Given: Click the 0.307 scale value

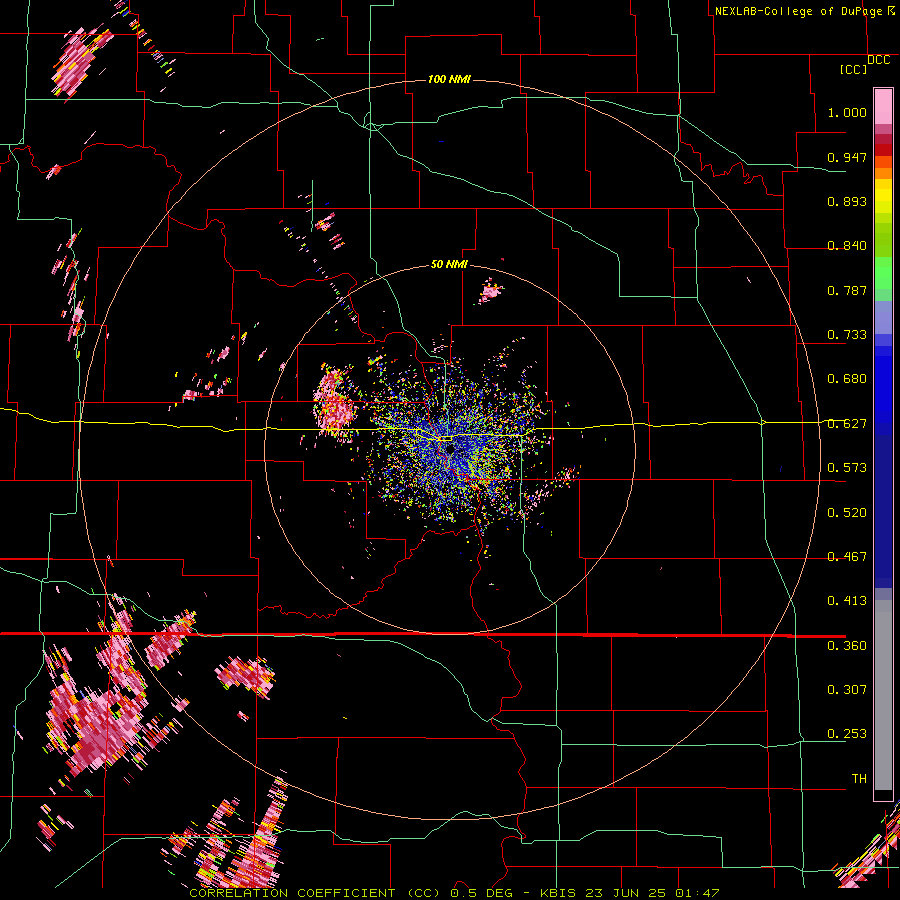Looking at the screenshot, I should pos(847,689).
